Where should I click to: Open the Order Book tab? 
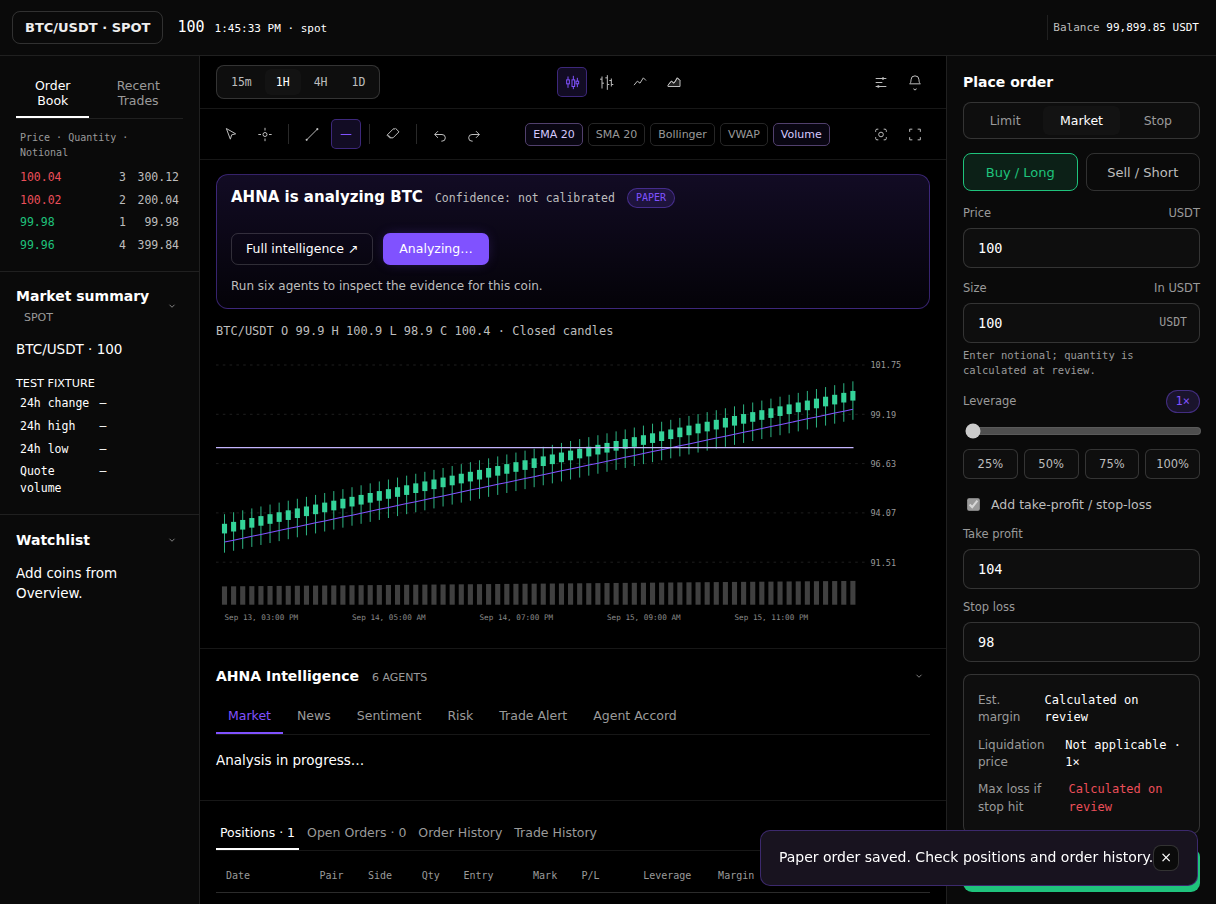[x=53, y=93]
